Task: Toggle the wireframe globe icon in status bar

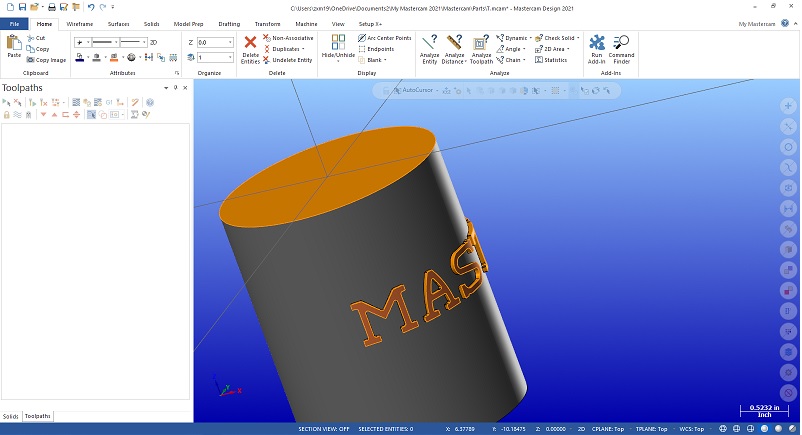Action: pos(723,429)
